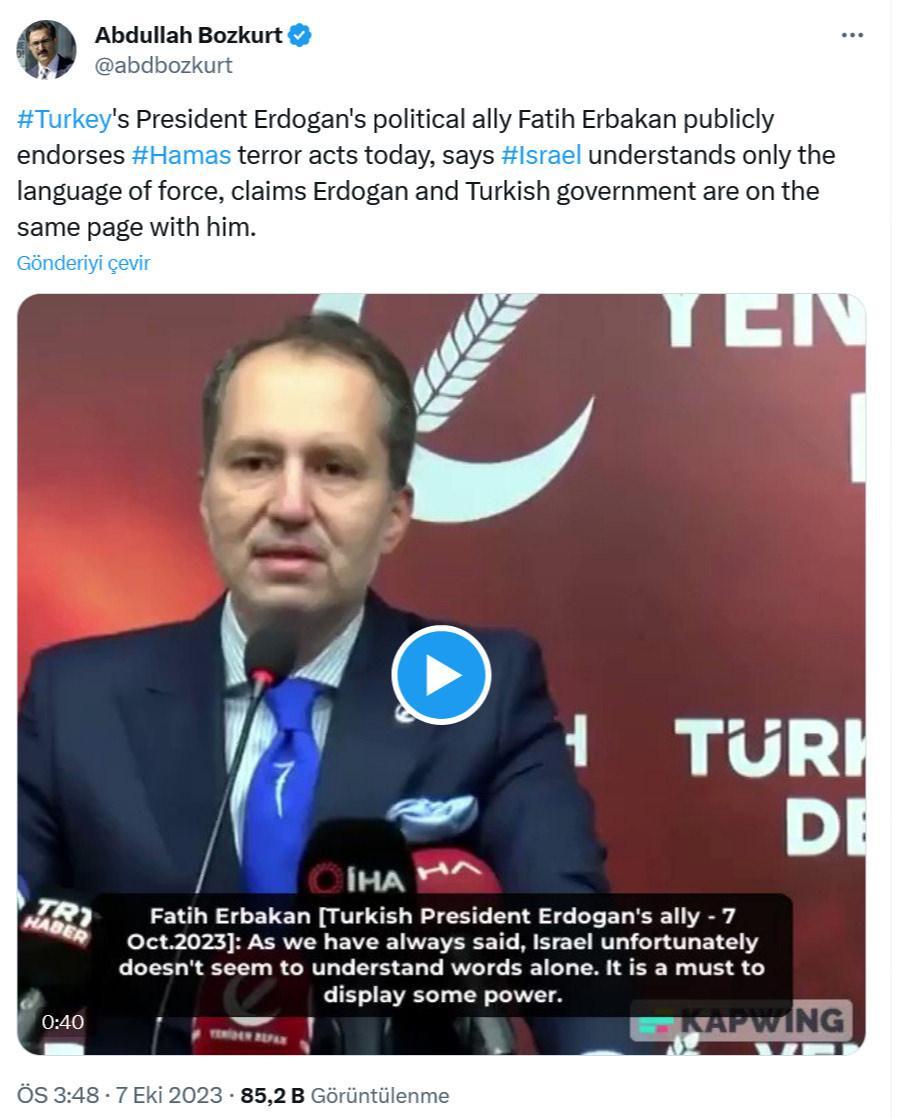Viewport: 907px width, 1119px height.
Task: Click the blue verified badge
Action: pos(300,35)
